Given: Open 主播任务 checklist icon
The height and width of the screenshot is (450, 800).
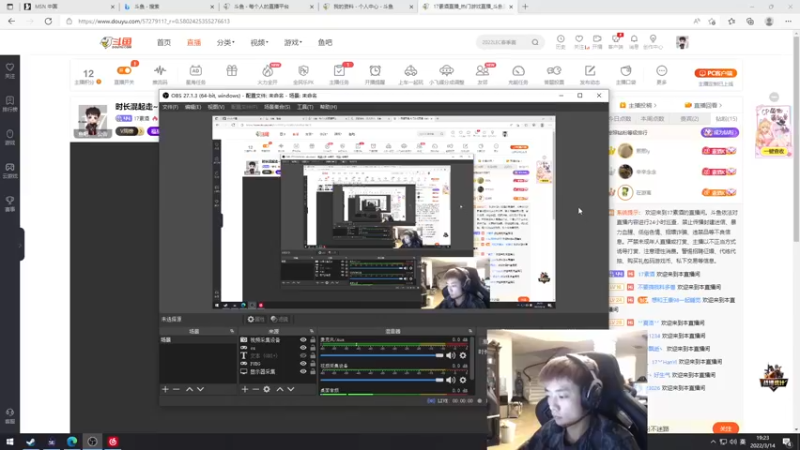Looking at the screenshot, I should pyautogui.click(x=339, y=70).
